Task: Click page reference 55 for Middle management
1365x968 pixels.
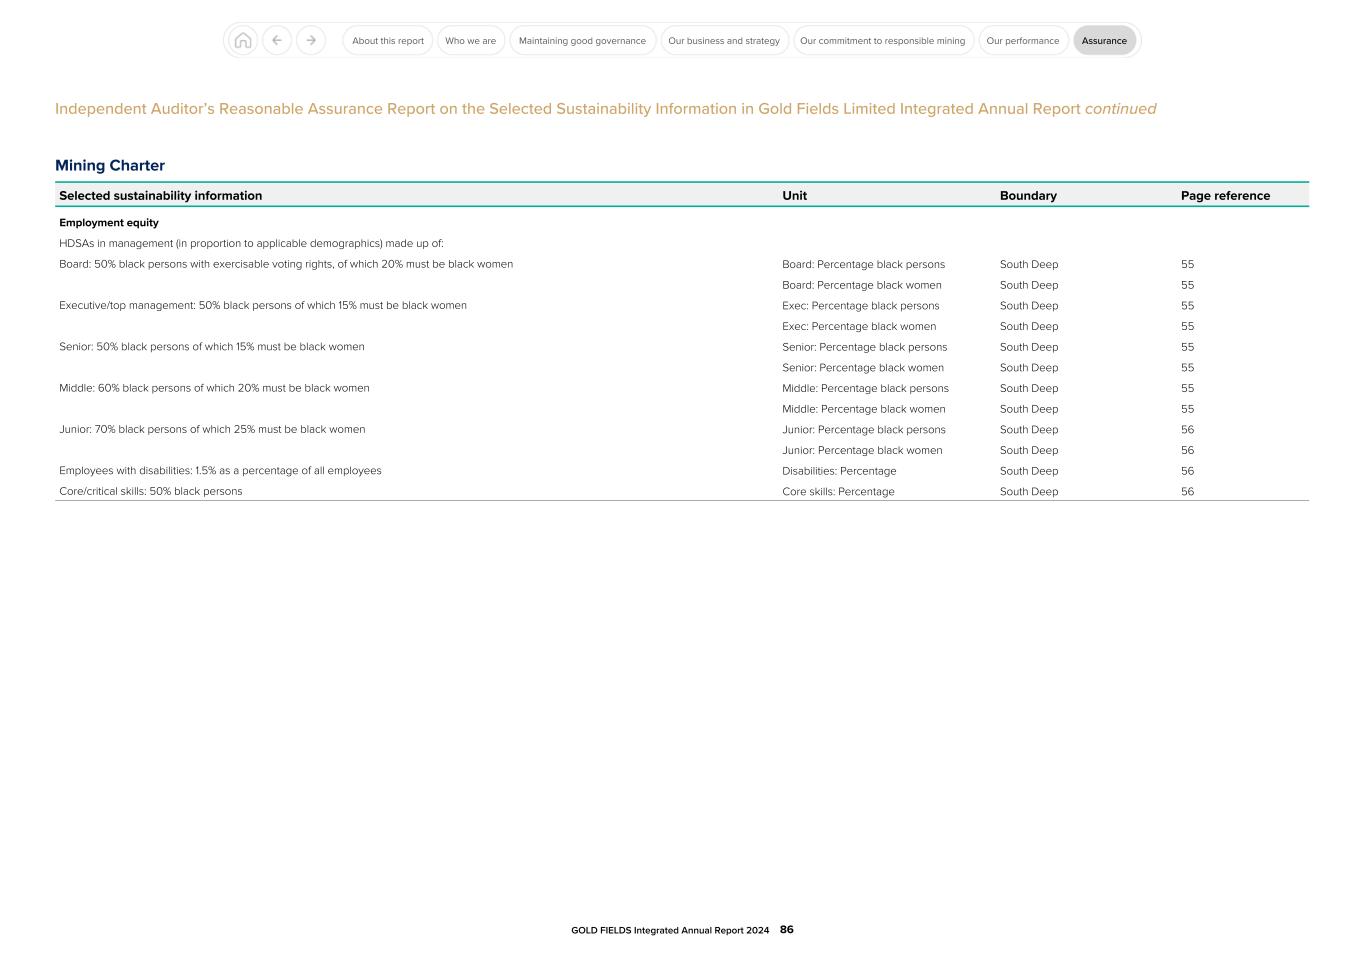Action: click(1187, 388)
